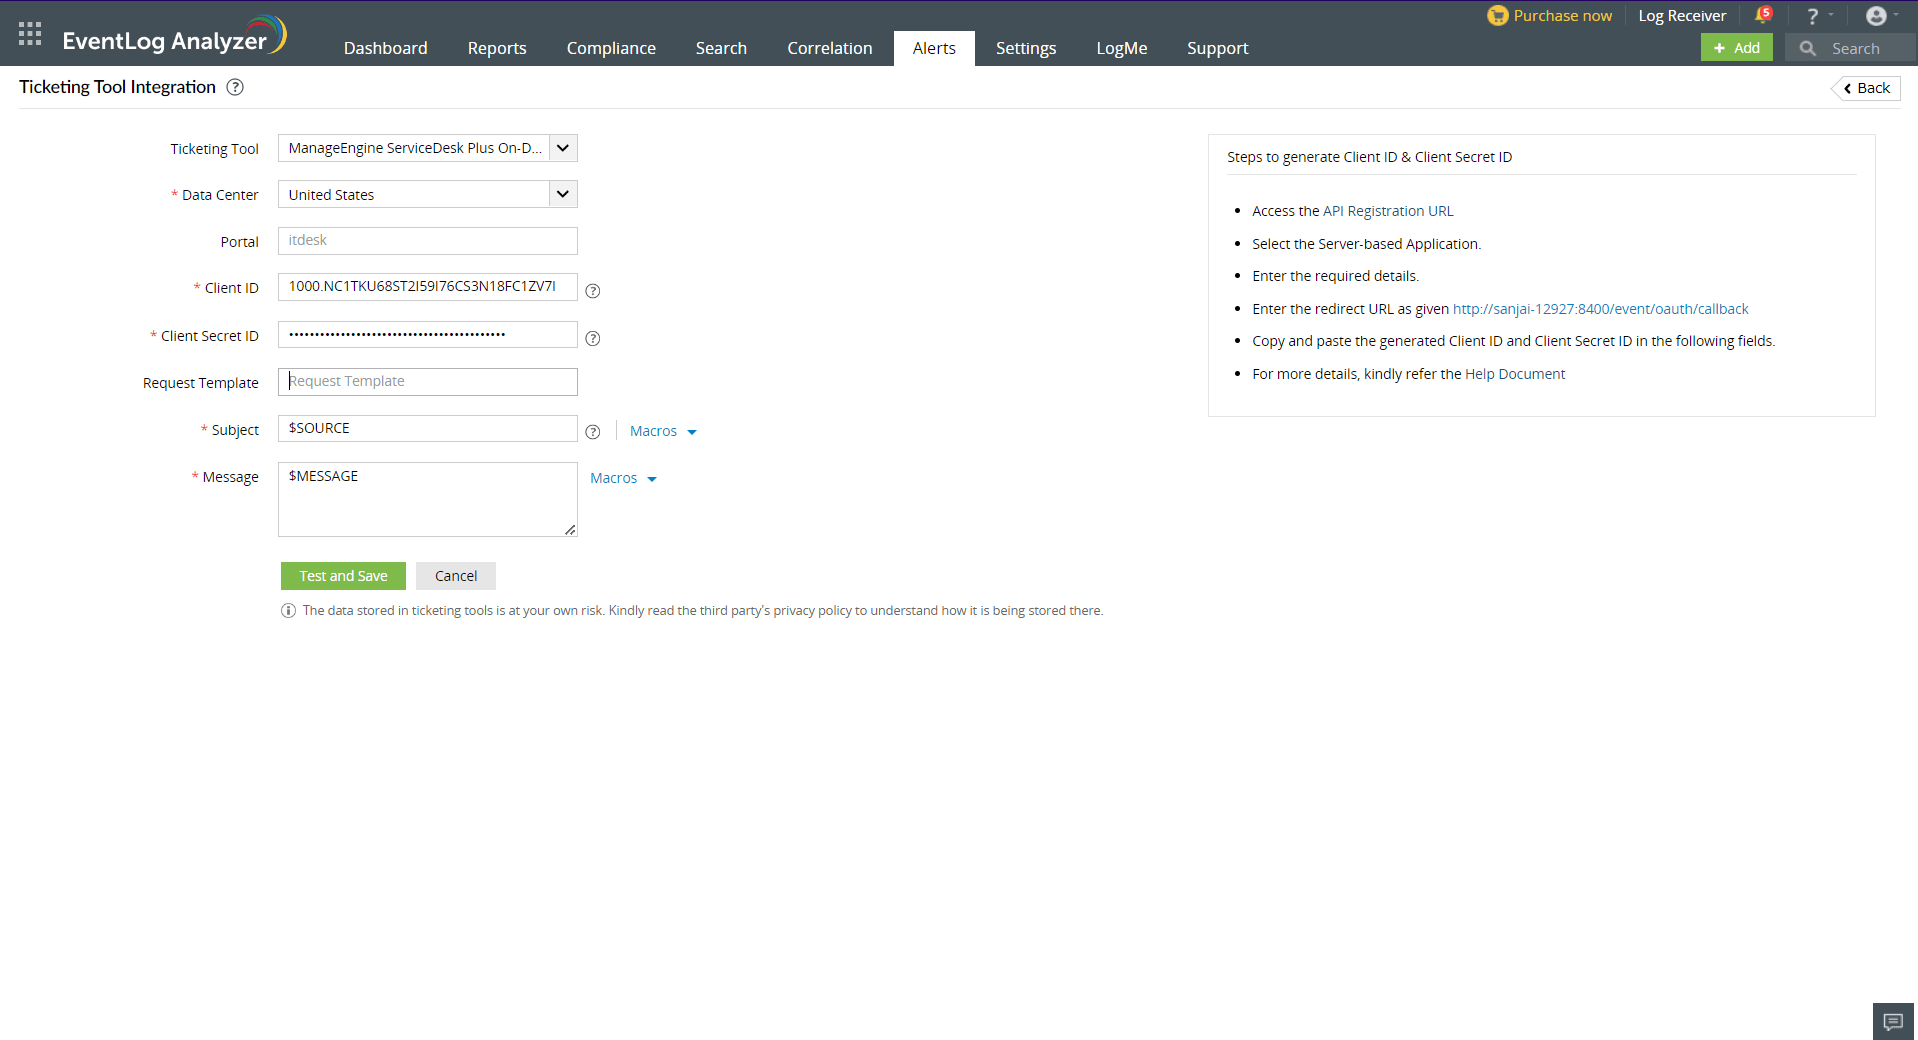Image resolution: width=1918 pixels, height=1040 pixels.
Task: Focus the Portal input field
Action: click(x=428, y=241)
